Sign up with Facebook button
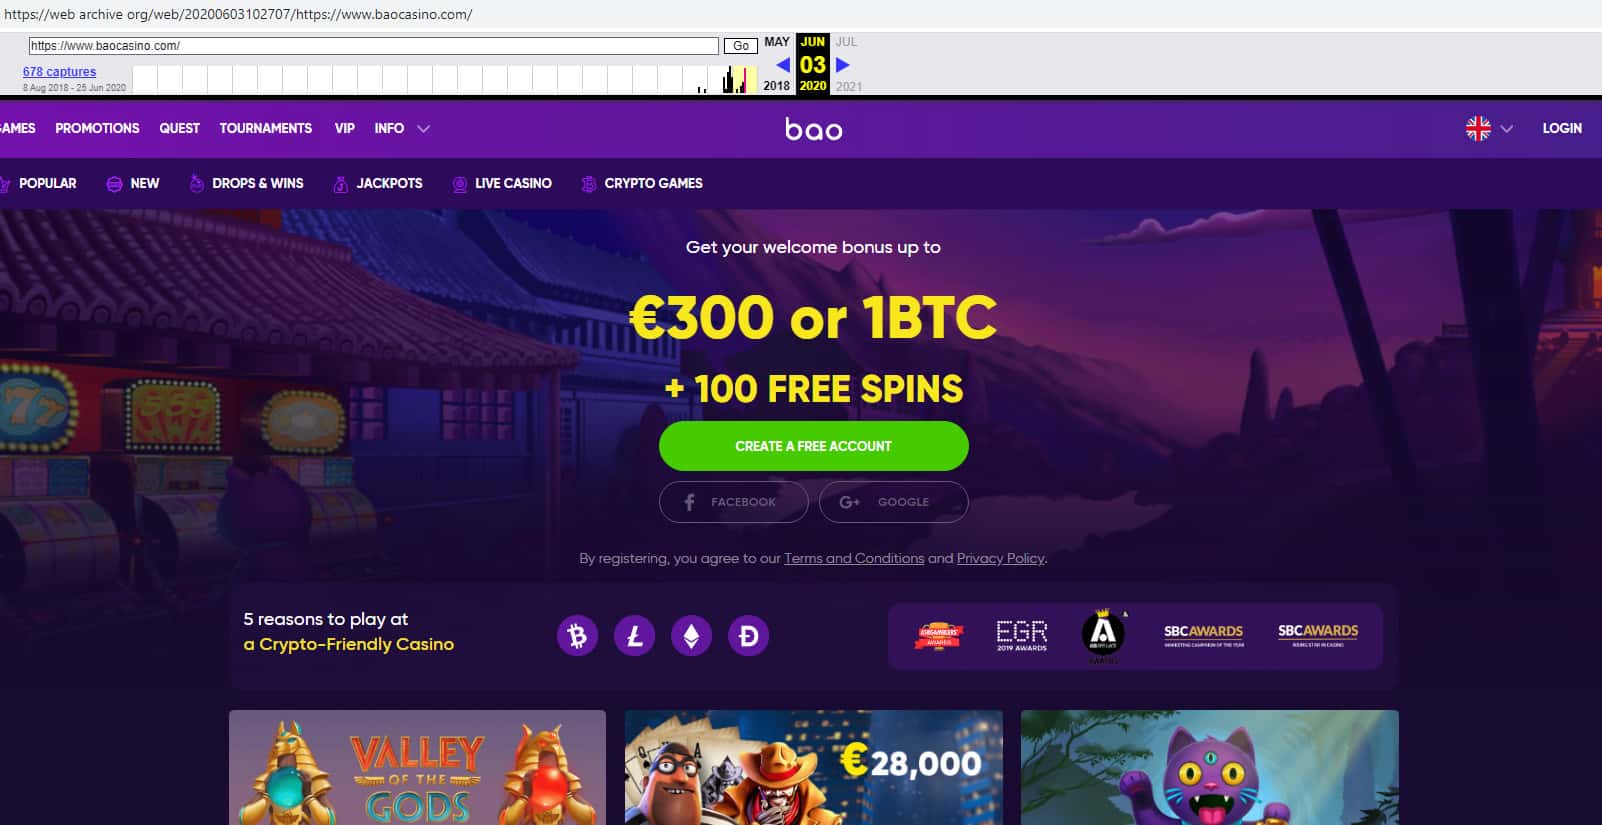1602x825 pixels. tap(733, 502)
